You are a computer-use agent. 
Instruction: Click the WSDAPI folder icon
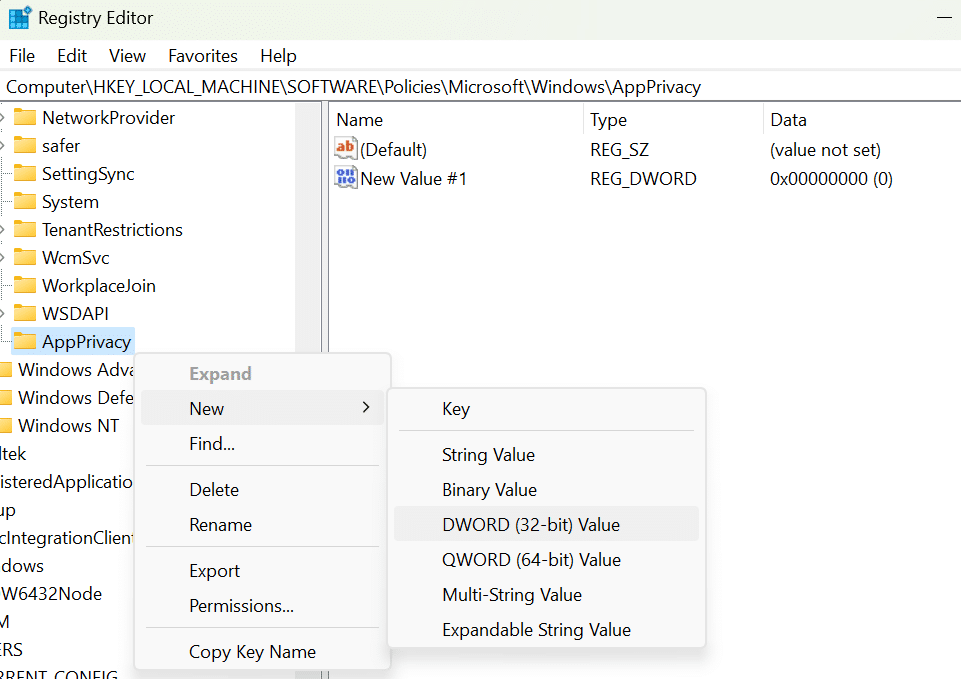(x=25, y=313)
